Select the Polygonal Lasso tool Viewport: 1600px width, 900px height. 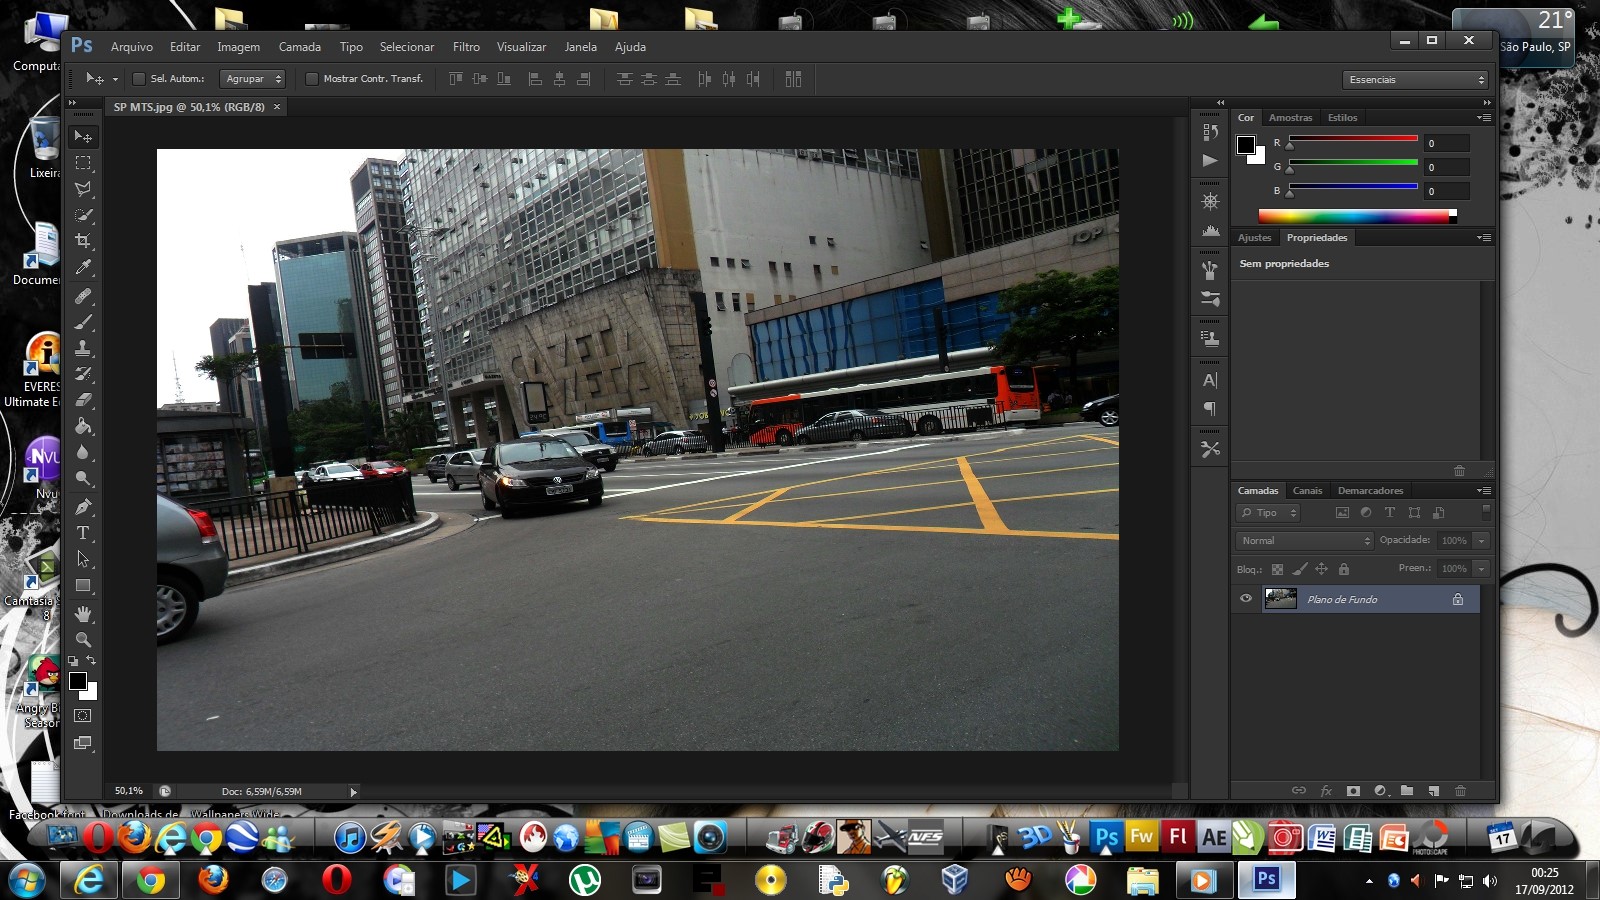pyautogui.click(x=83, y=189)
